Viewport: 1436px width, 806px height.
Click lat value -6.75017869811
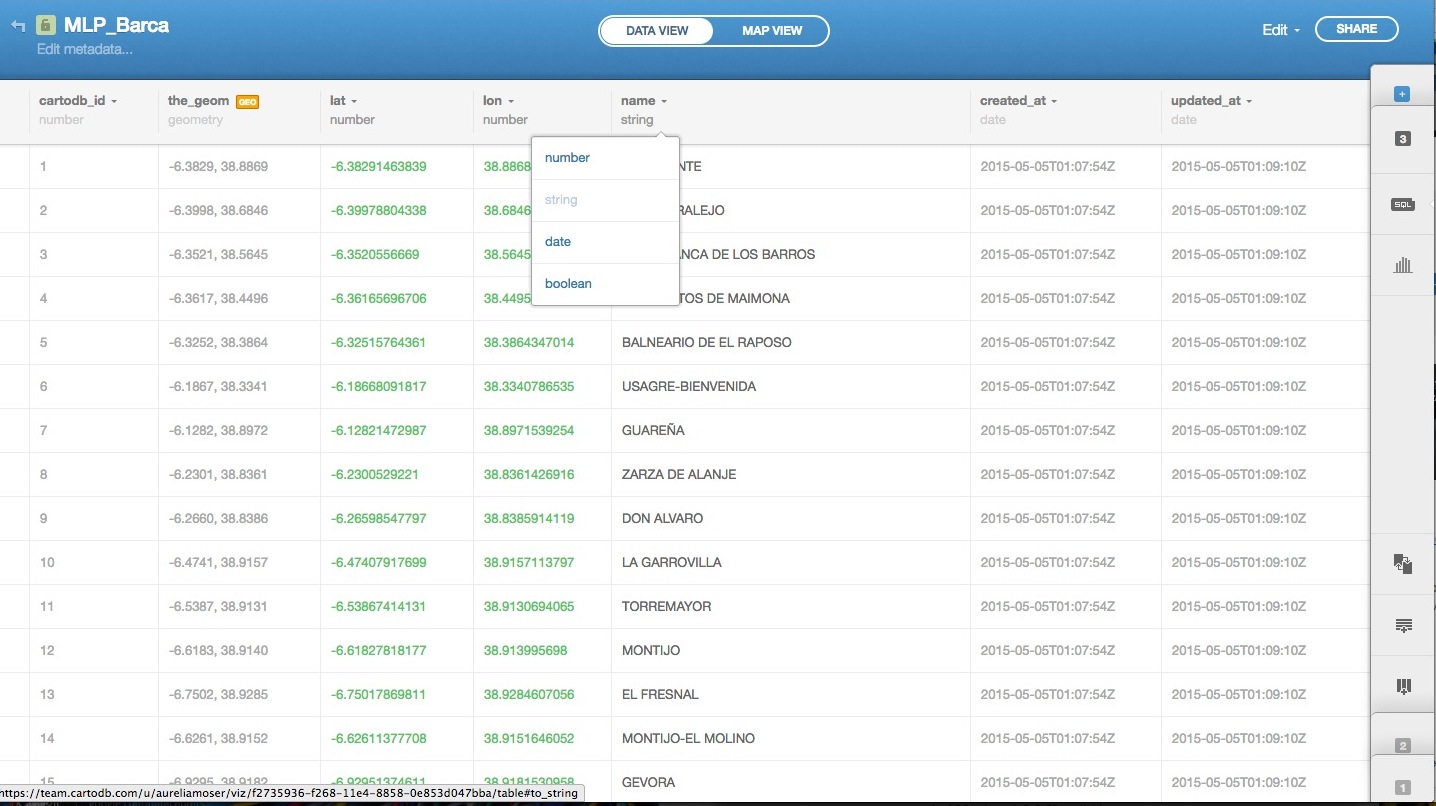coord(379,695)
